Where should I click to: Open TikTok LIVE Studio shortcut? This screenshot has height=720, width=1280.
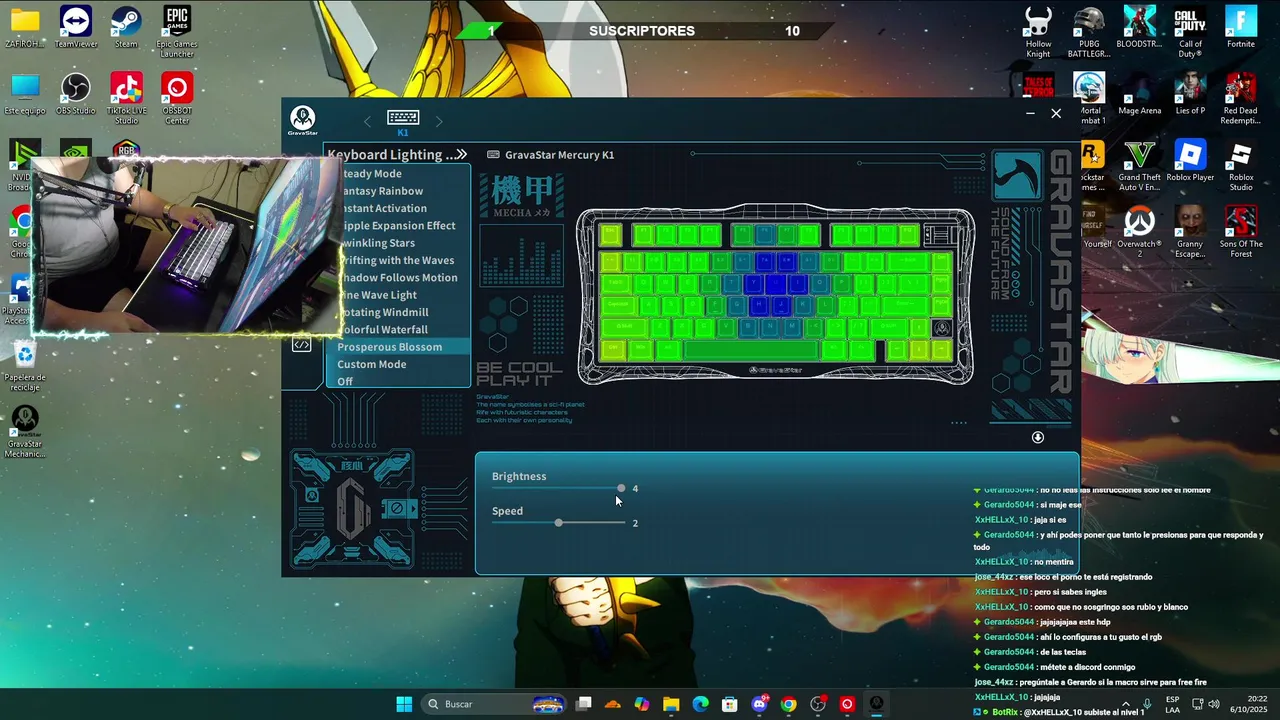pos(126,98)
